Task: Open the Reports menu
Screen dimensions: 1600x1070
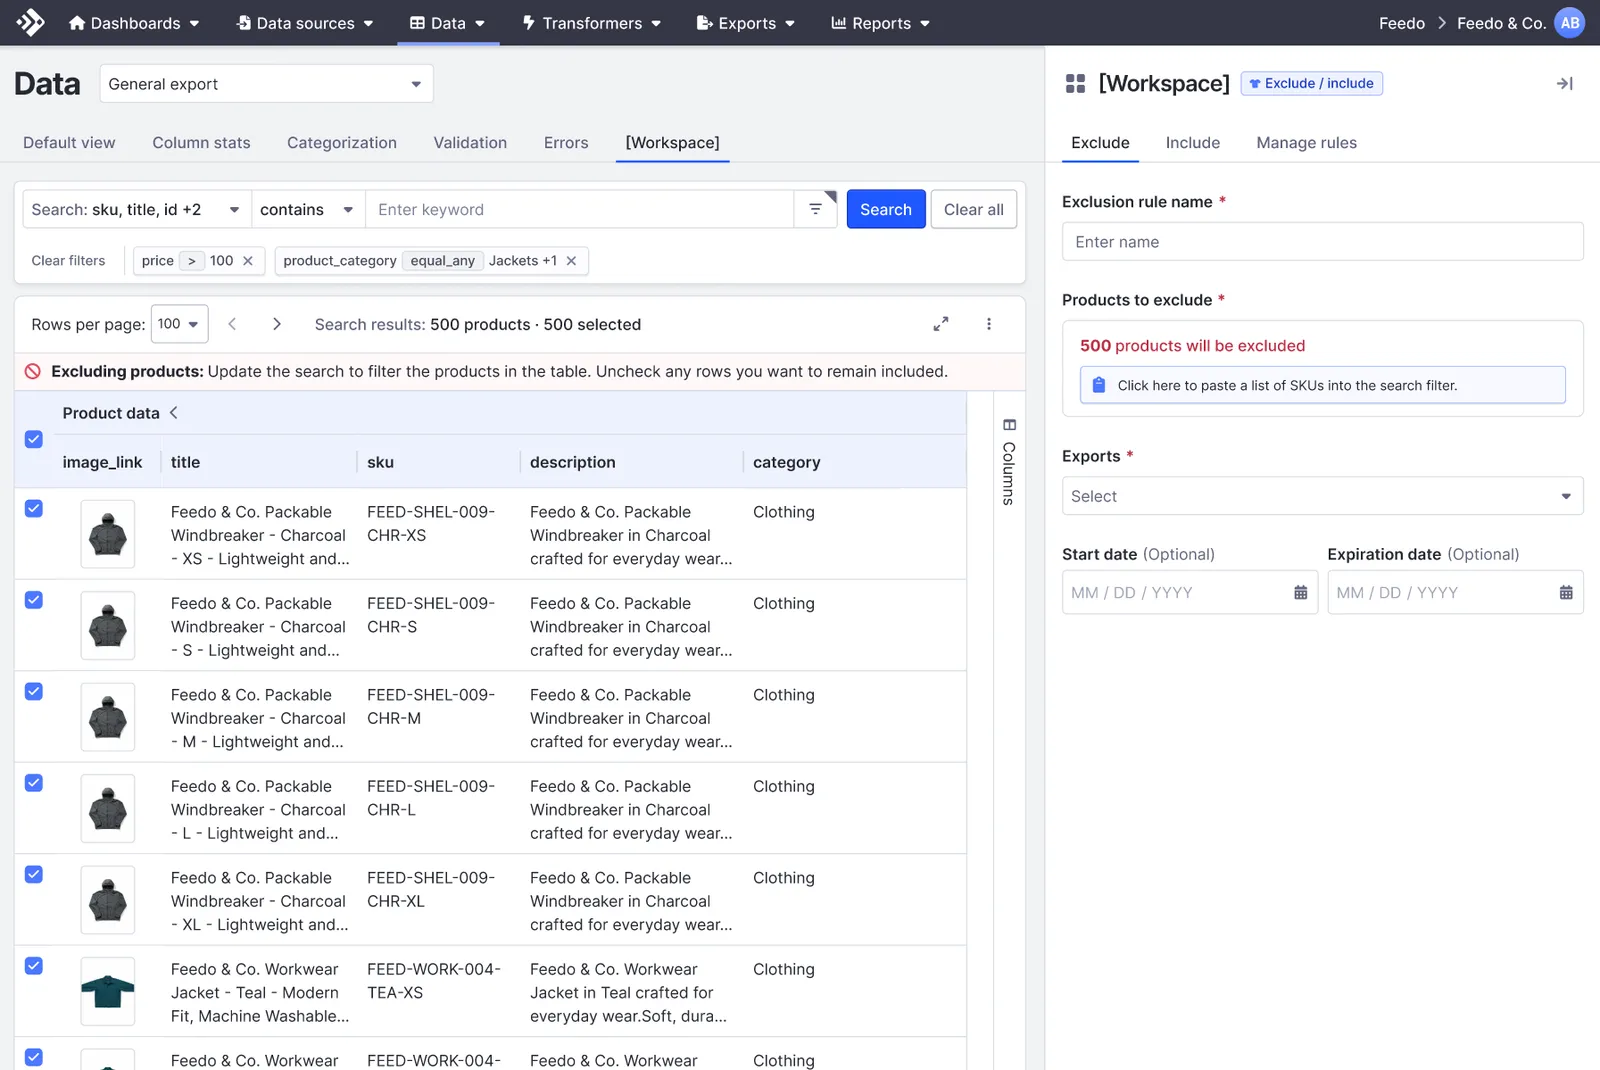Action: coord(880,23)
